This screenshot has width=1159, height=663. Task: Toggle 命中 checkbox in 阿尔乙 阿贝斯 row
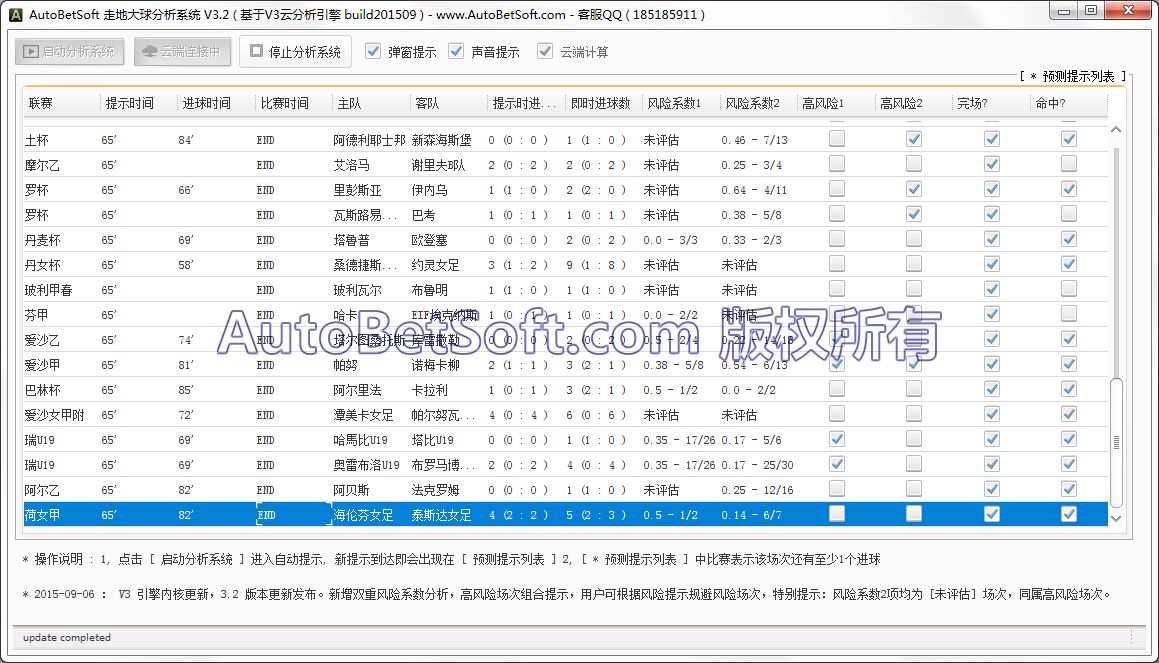coord(1069,489)
